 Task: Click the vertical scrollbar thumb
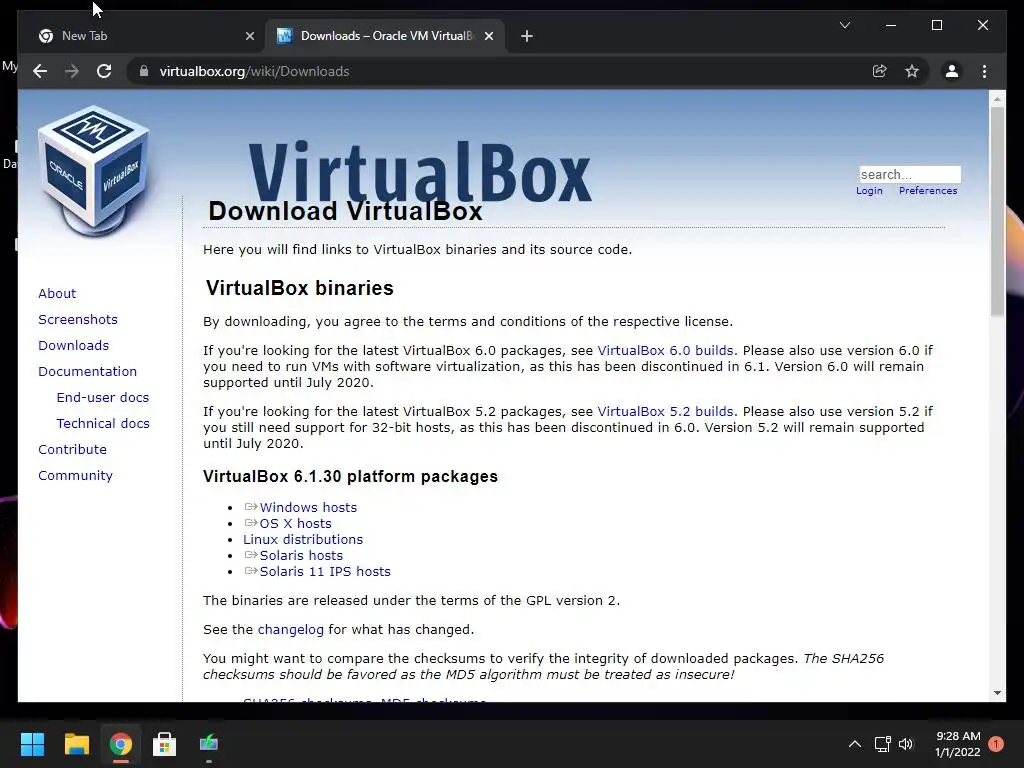point(997,212)
